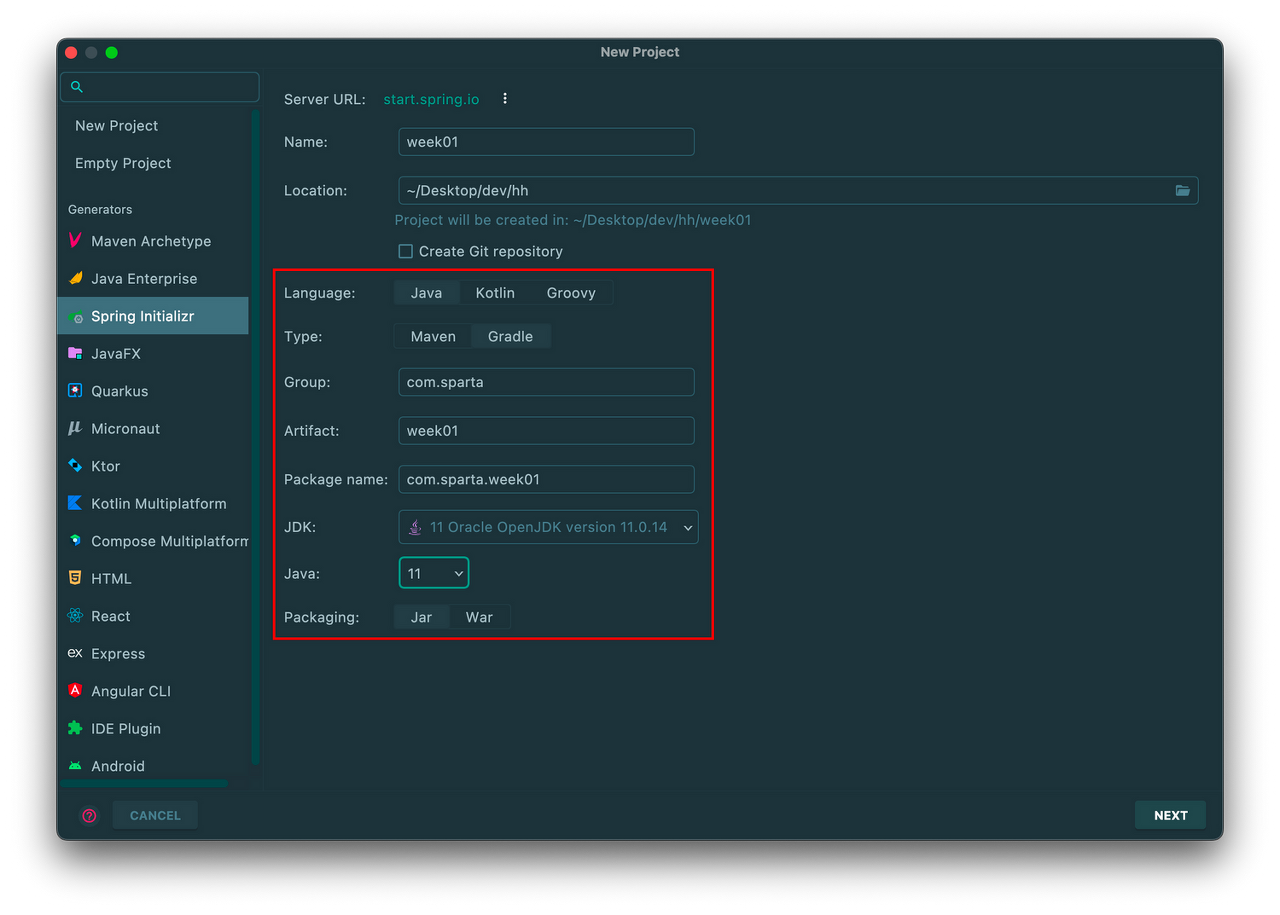
Task: Click the Name field containing week01
Action: (x=546, y=142)
